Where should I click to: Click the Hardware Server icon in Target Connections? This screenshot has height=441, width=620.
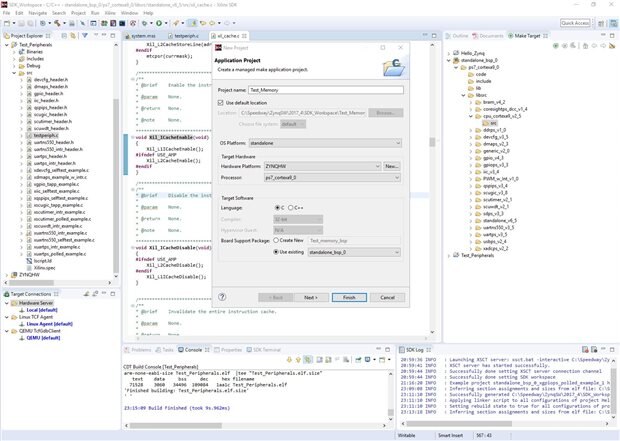click(x=16, y=304)
